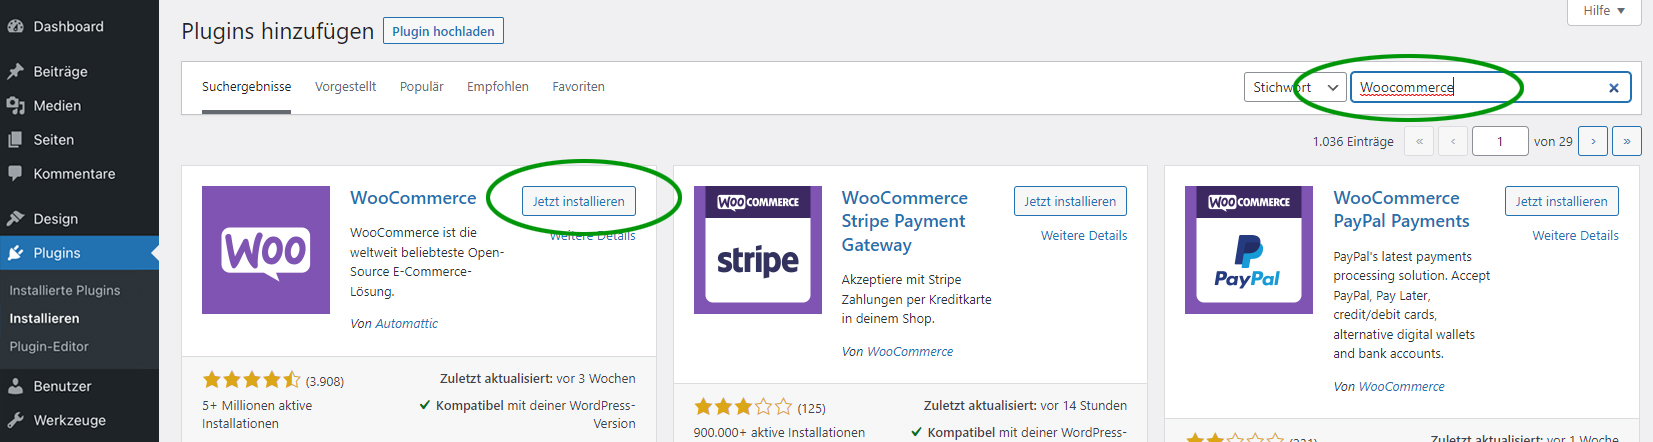
Task: Switch to the Populär tab
Action: tap(422, 87)
